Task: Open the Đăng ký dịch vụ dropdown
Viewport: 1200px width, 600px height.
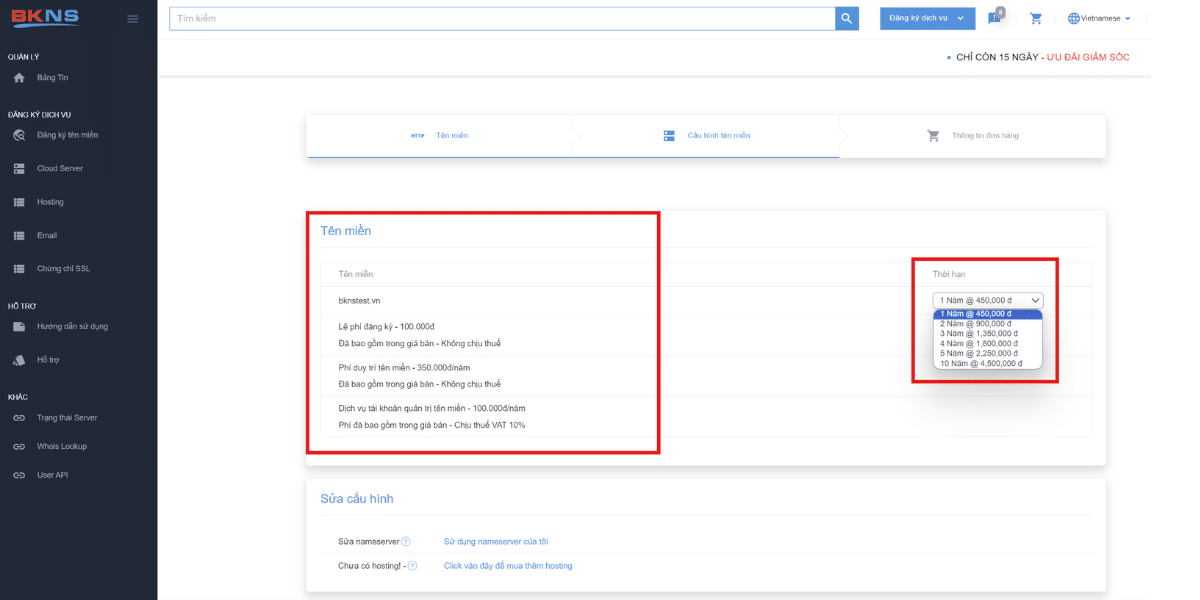Action: click(x=926, y=19)
